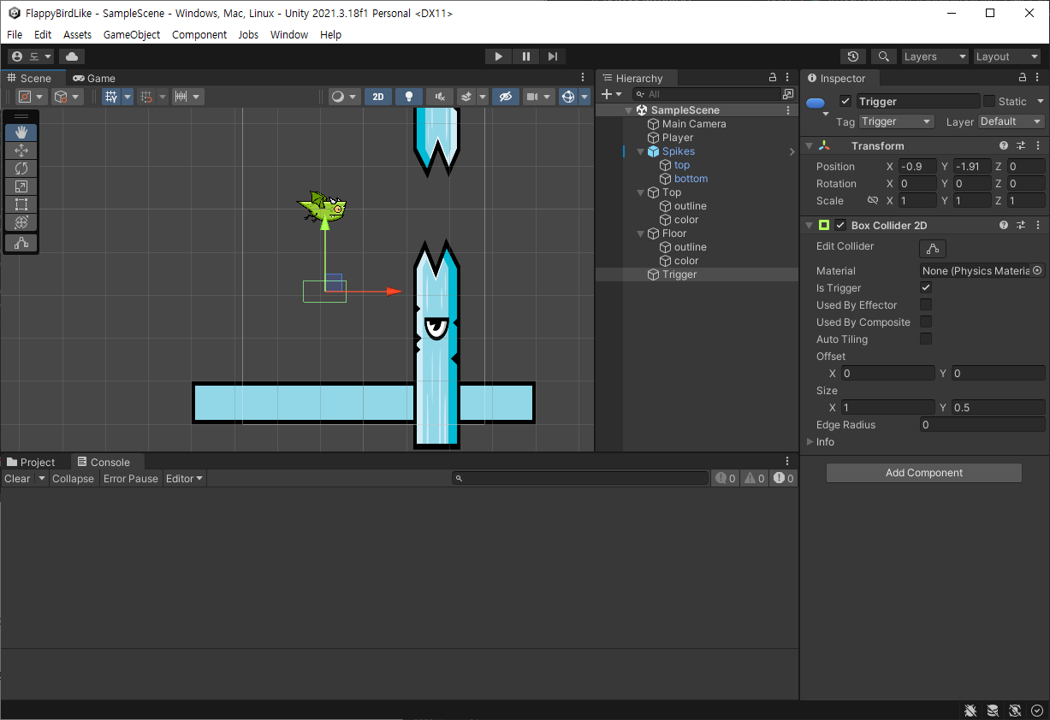Screen dimensions: 1050x720
Task: Open the Layers dropdown in toolbar
Action: click(935, 56)
